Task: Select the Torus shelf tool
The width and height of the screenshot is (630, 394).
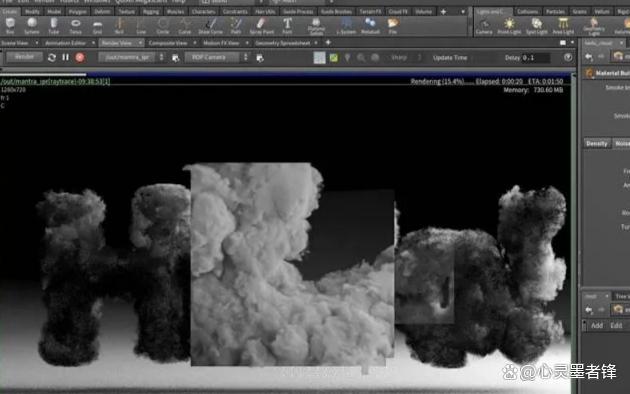Action: point(76,25)
